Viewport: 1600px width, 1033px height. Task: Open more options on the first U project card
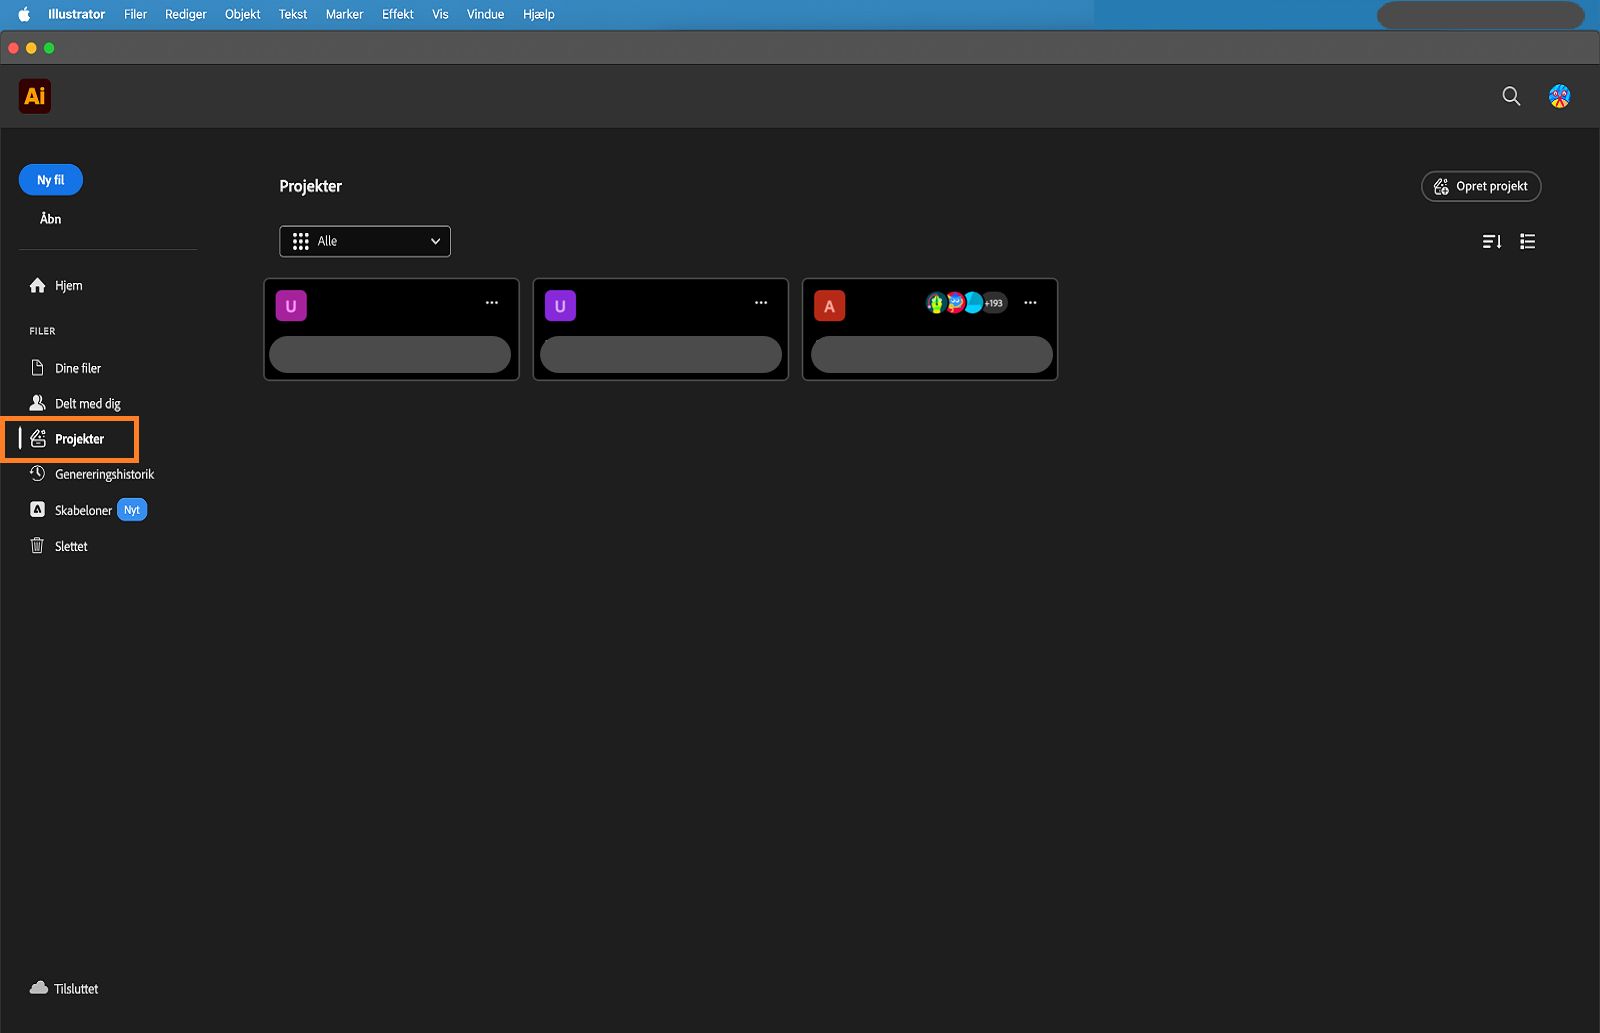pos(492,303)
